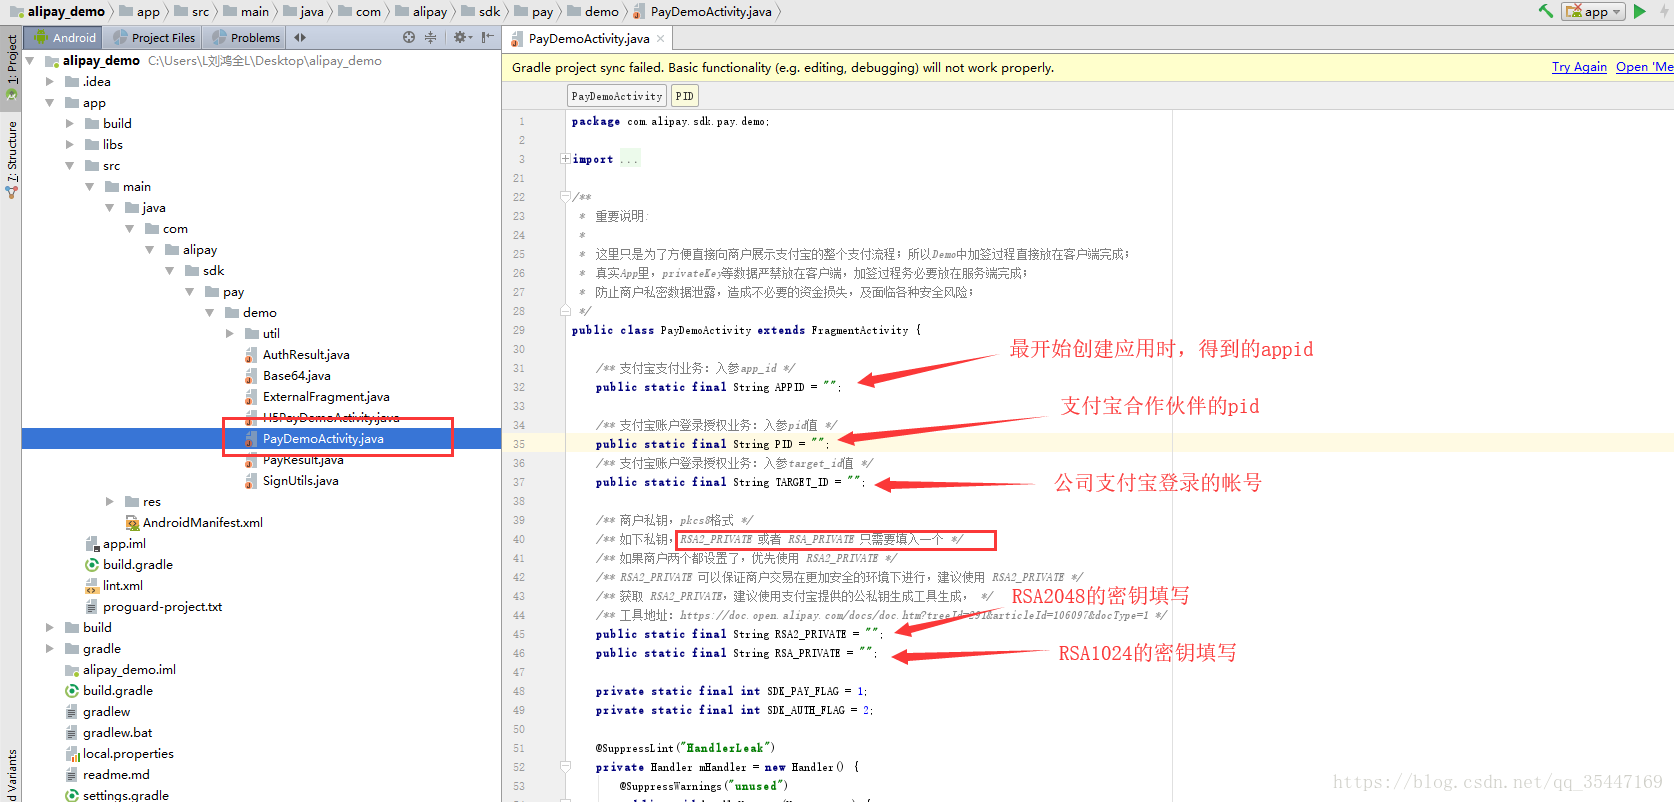
Task: Expand the .idea folder
Action: pos(50,82)
